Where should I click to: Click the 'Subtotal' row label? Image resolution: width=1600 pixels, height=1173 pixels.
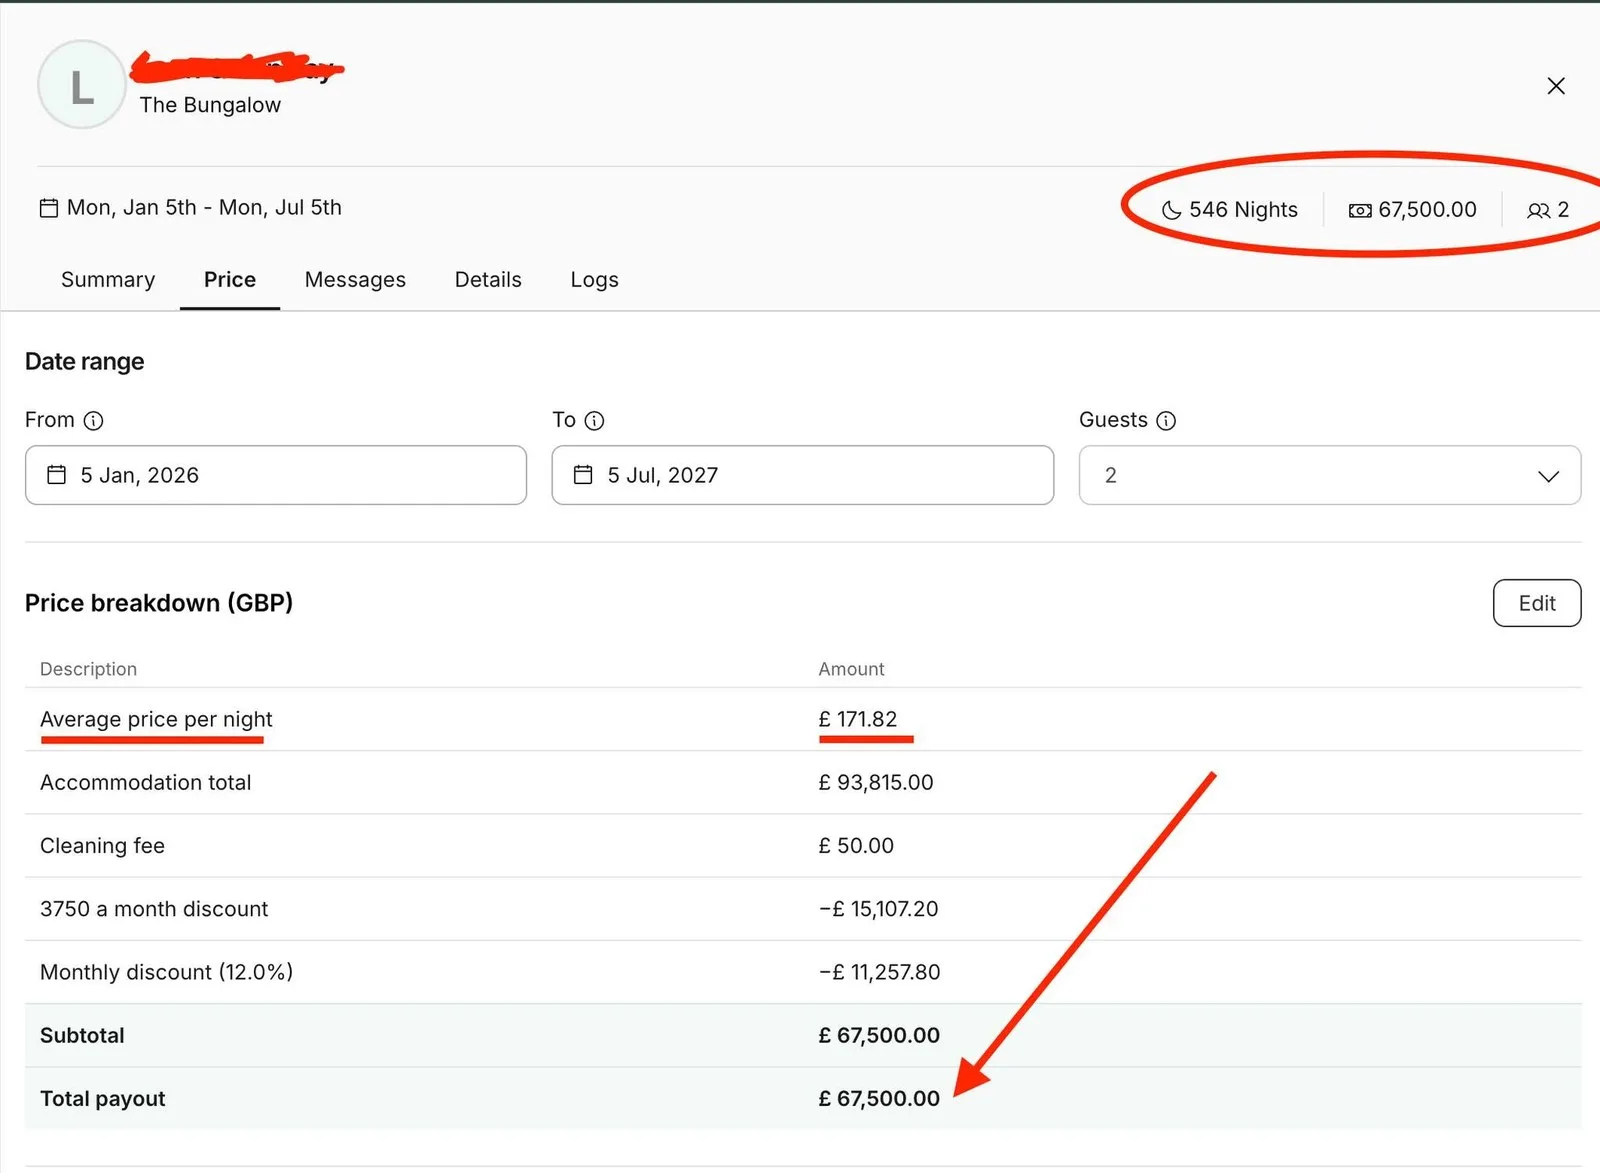coord(82,1035)
